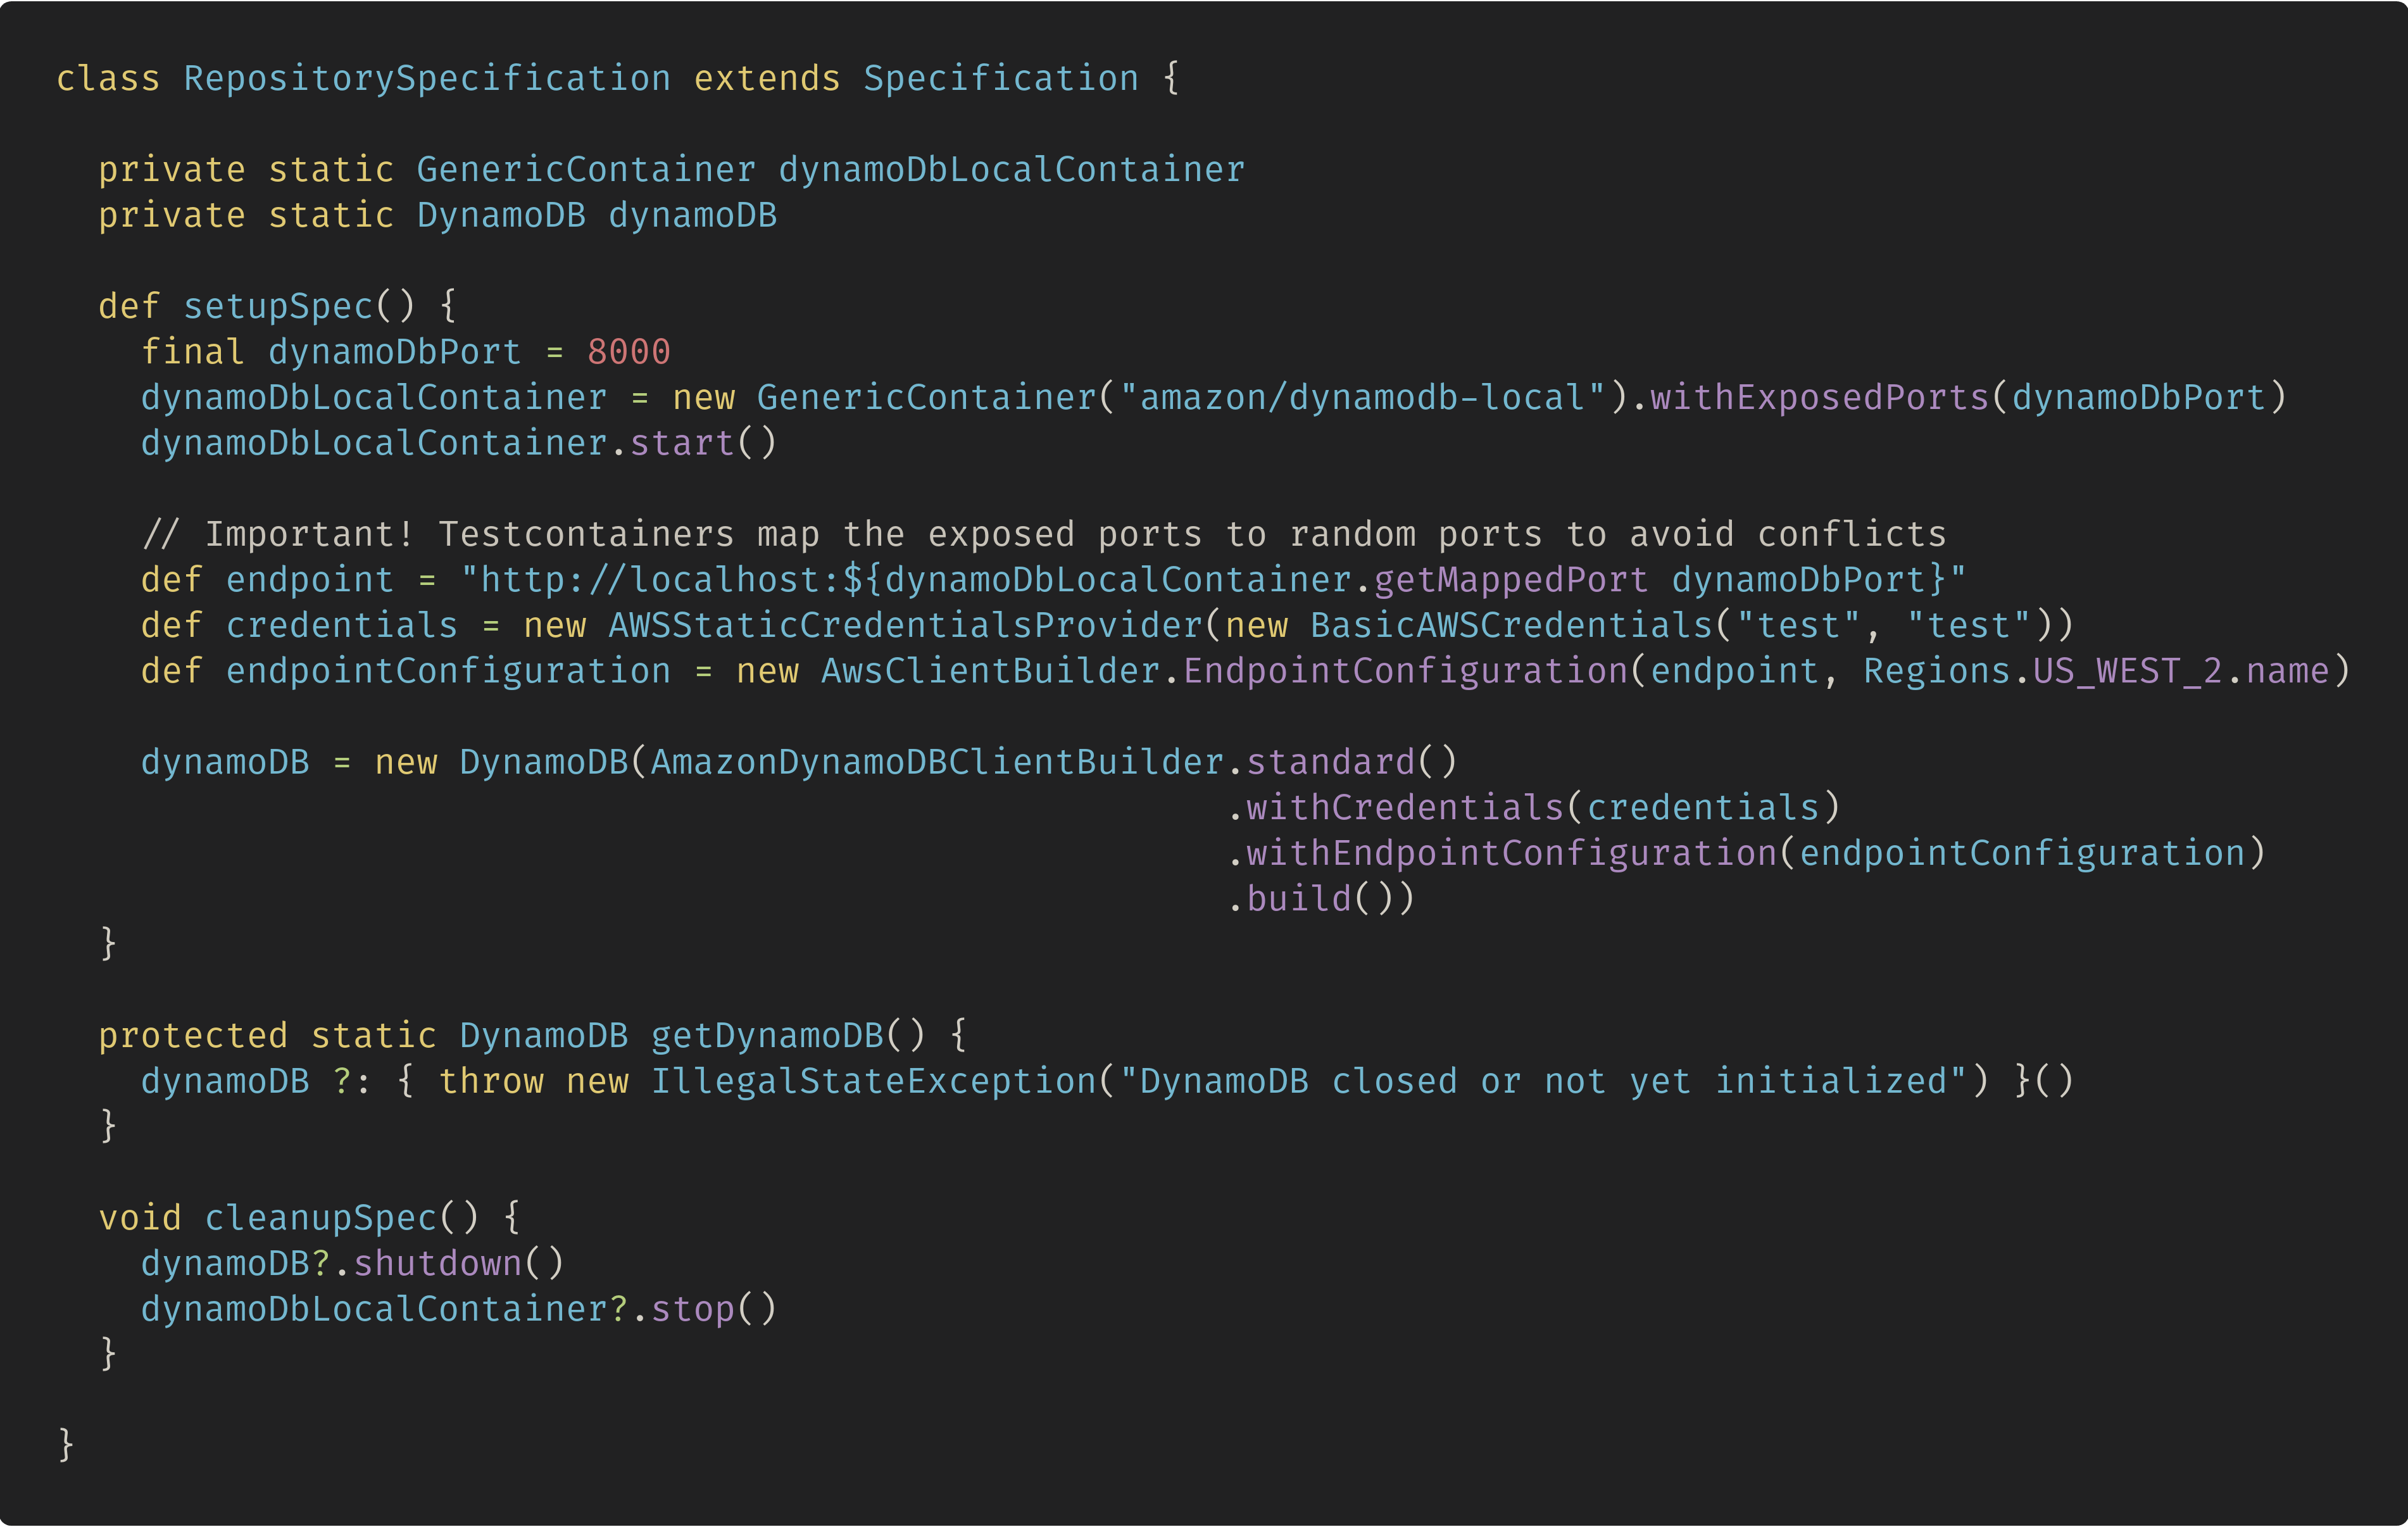Click 'dynamoDbLocalContainer' in the private static declaration

(x=1011, y=170)
